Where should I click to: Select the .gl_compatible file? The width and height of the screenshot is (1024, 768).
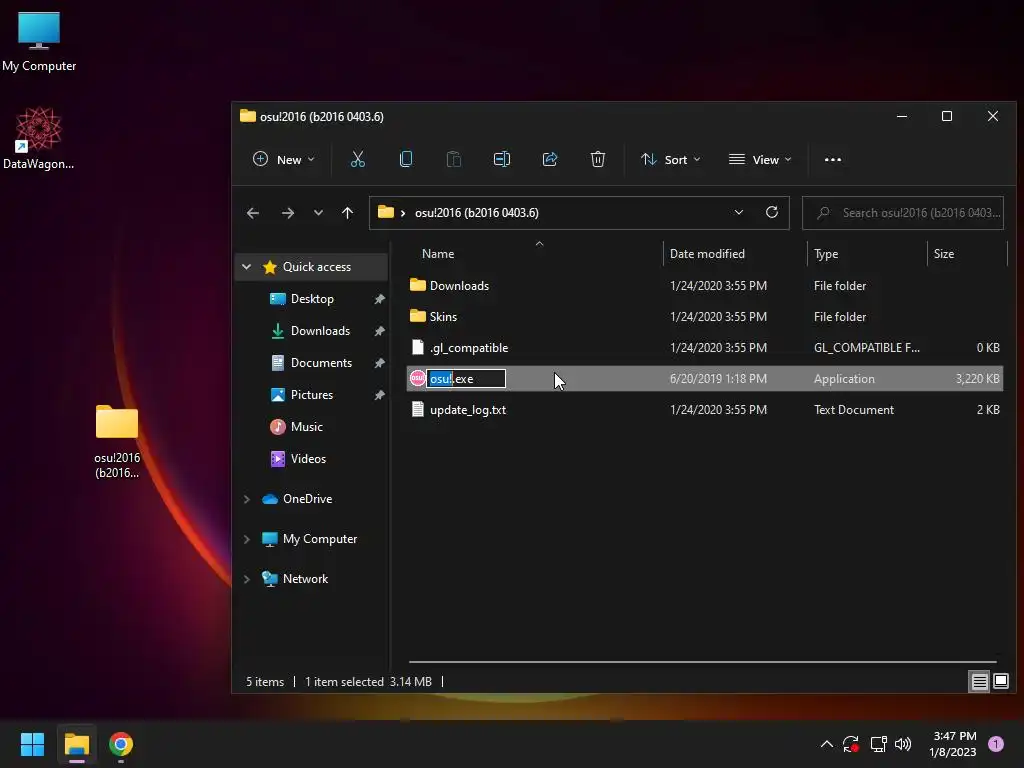click(705, 347)
